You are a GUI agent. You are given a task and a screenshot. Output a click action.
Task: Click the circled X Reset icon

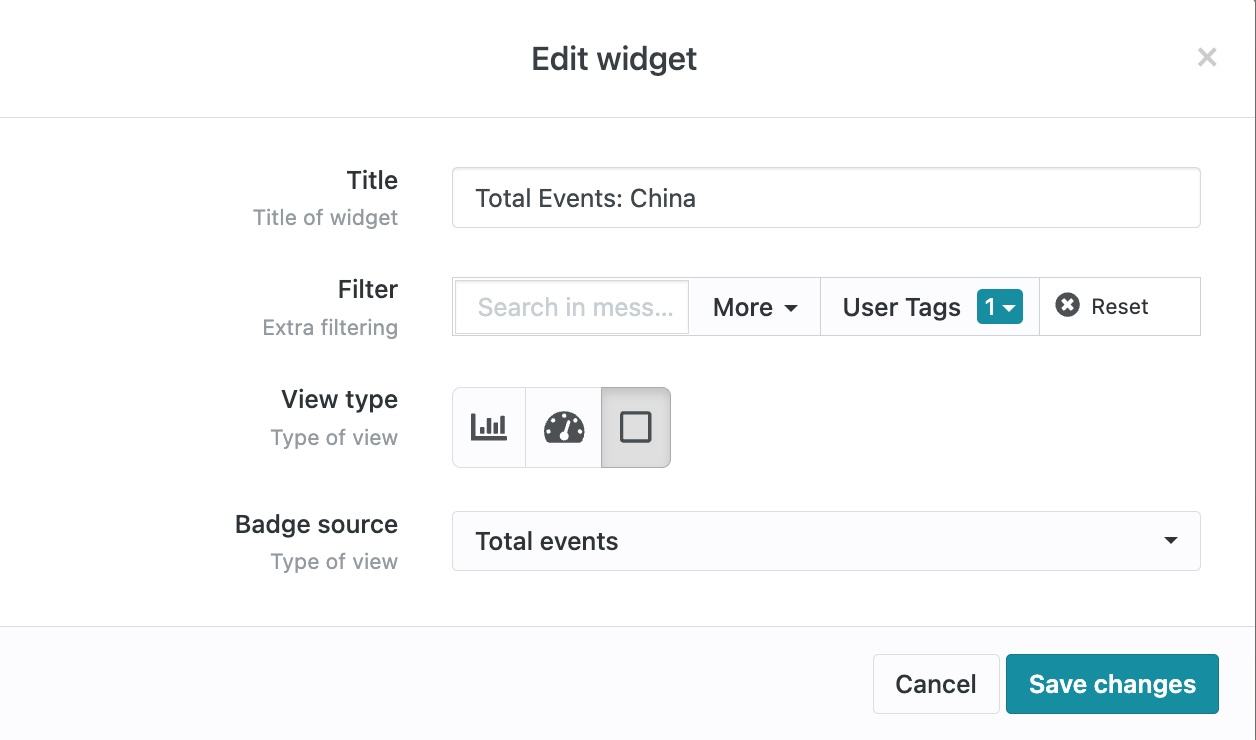[x=1068, y=306]
